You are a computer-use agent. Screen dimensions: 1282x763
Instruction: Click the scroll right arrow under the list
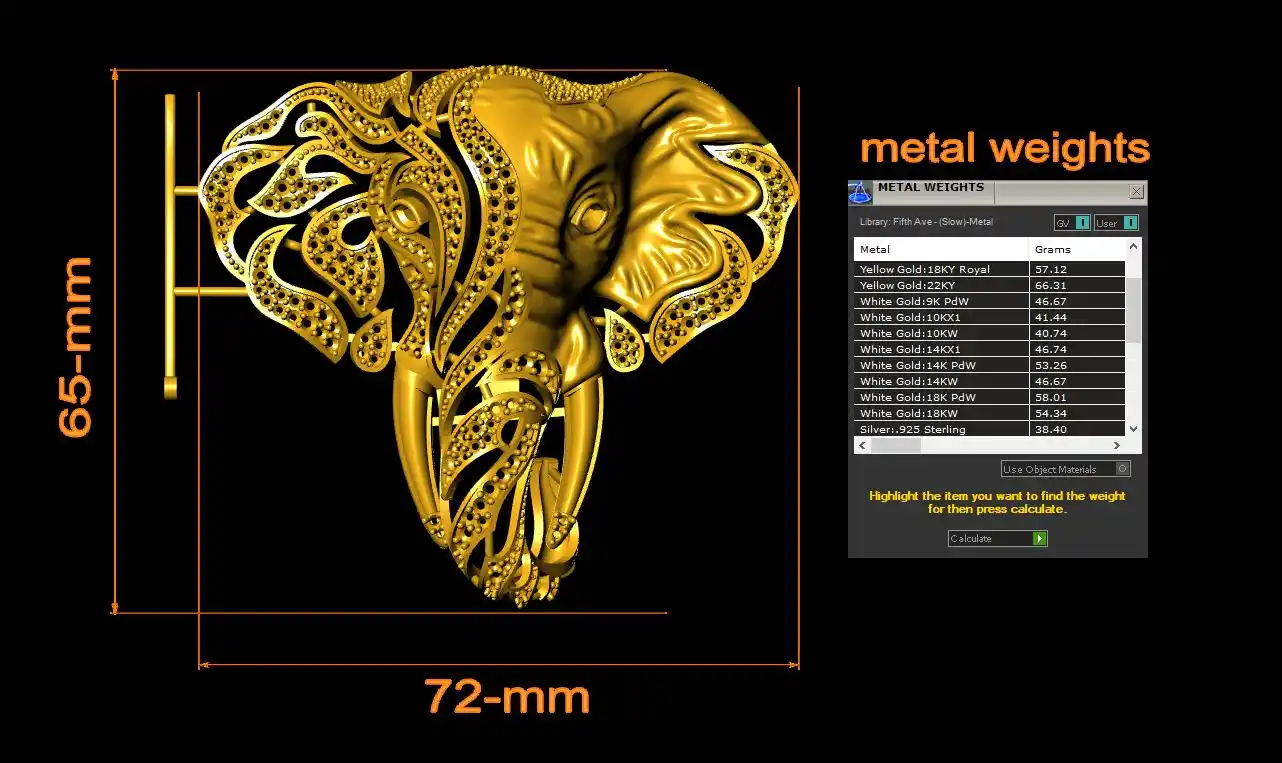point(1117,445)
